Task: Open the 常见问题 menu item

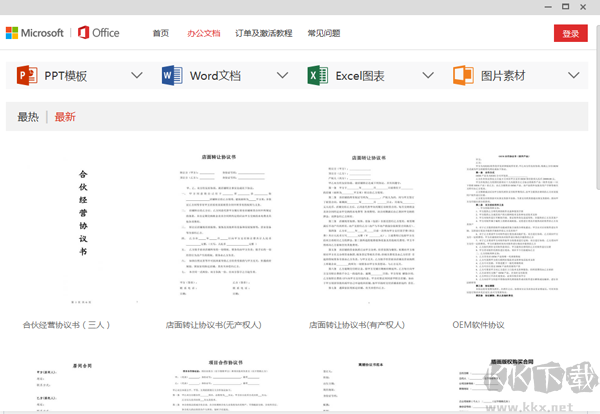Action: [324, 33]
